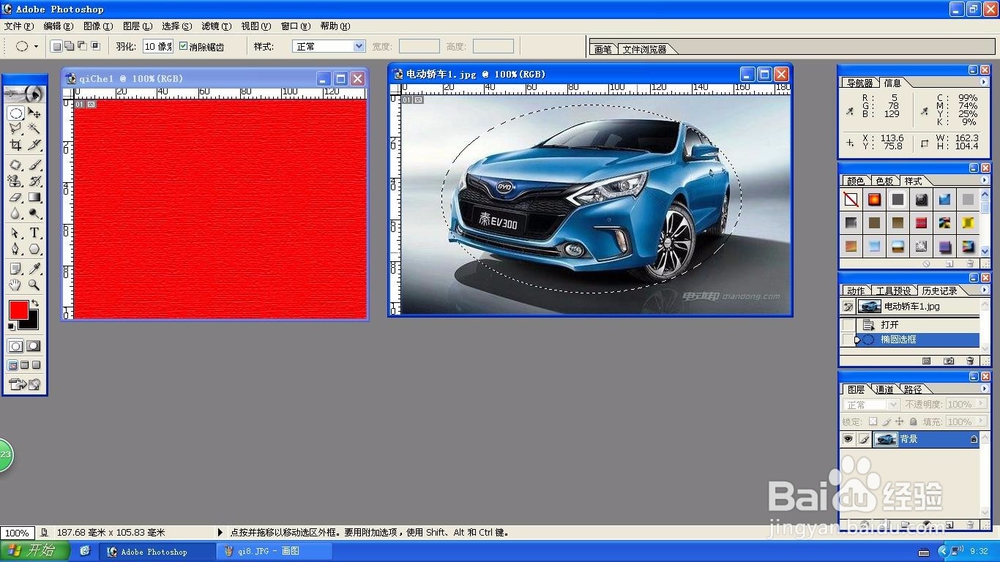Switch to the 动作 (Actions) tab

(x=855, y=291)
